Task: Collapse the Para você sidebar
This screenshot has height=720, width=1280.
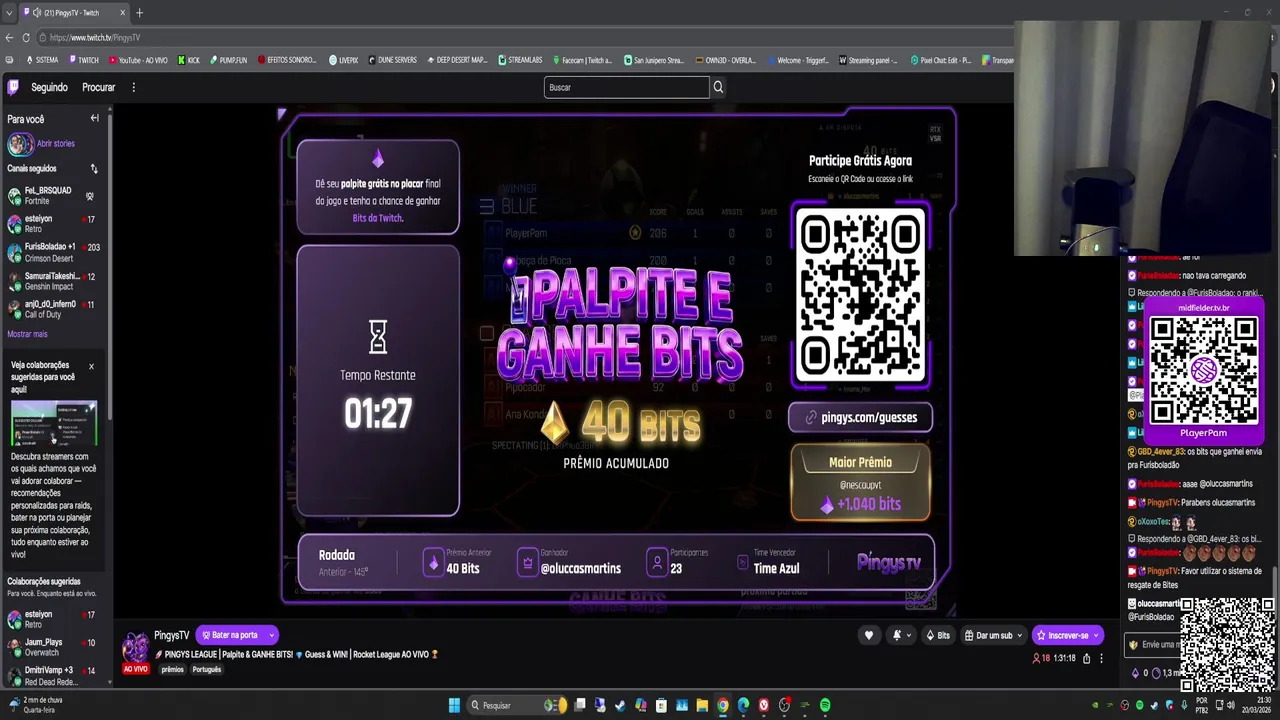Action: [94, 118]
